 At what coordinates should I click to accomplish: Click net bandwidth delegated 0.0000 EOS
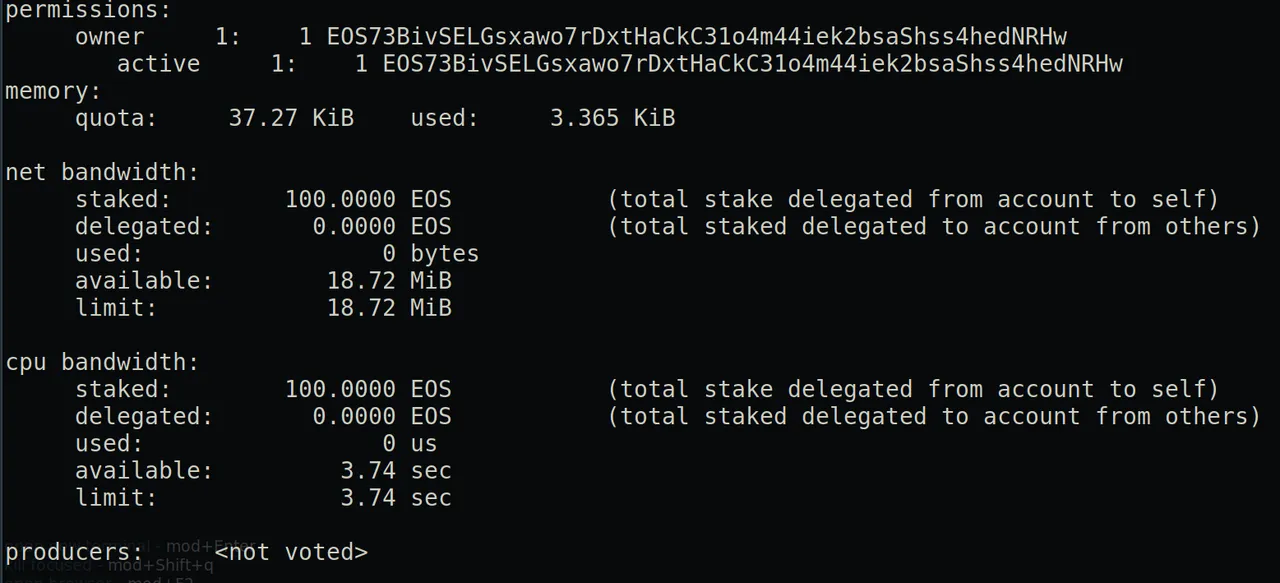382,226
